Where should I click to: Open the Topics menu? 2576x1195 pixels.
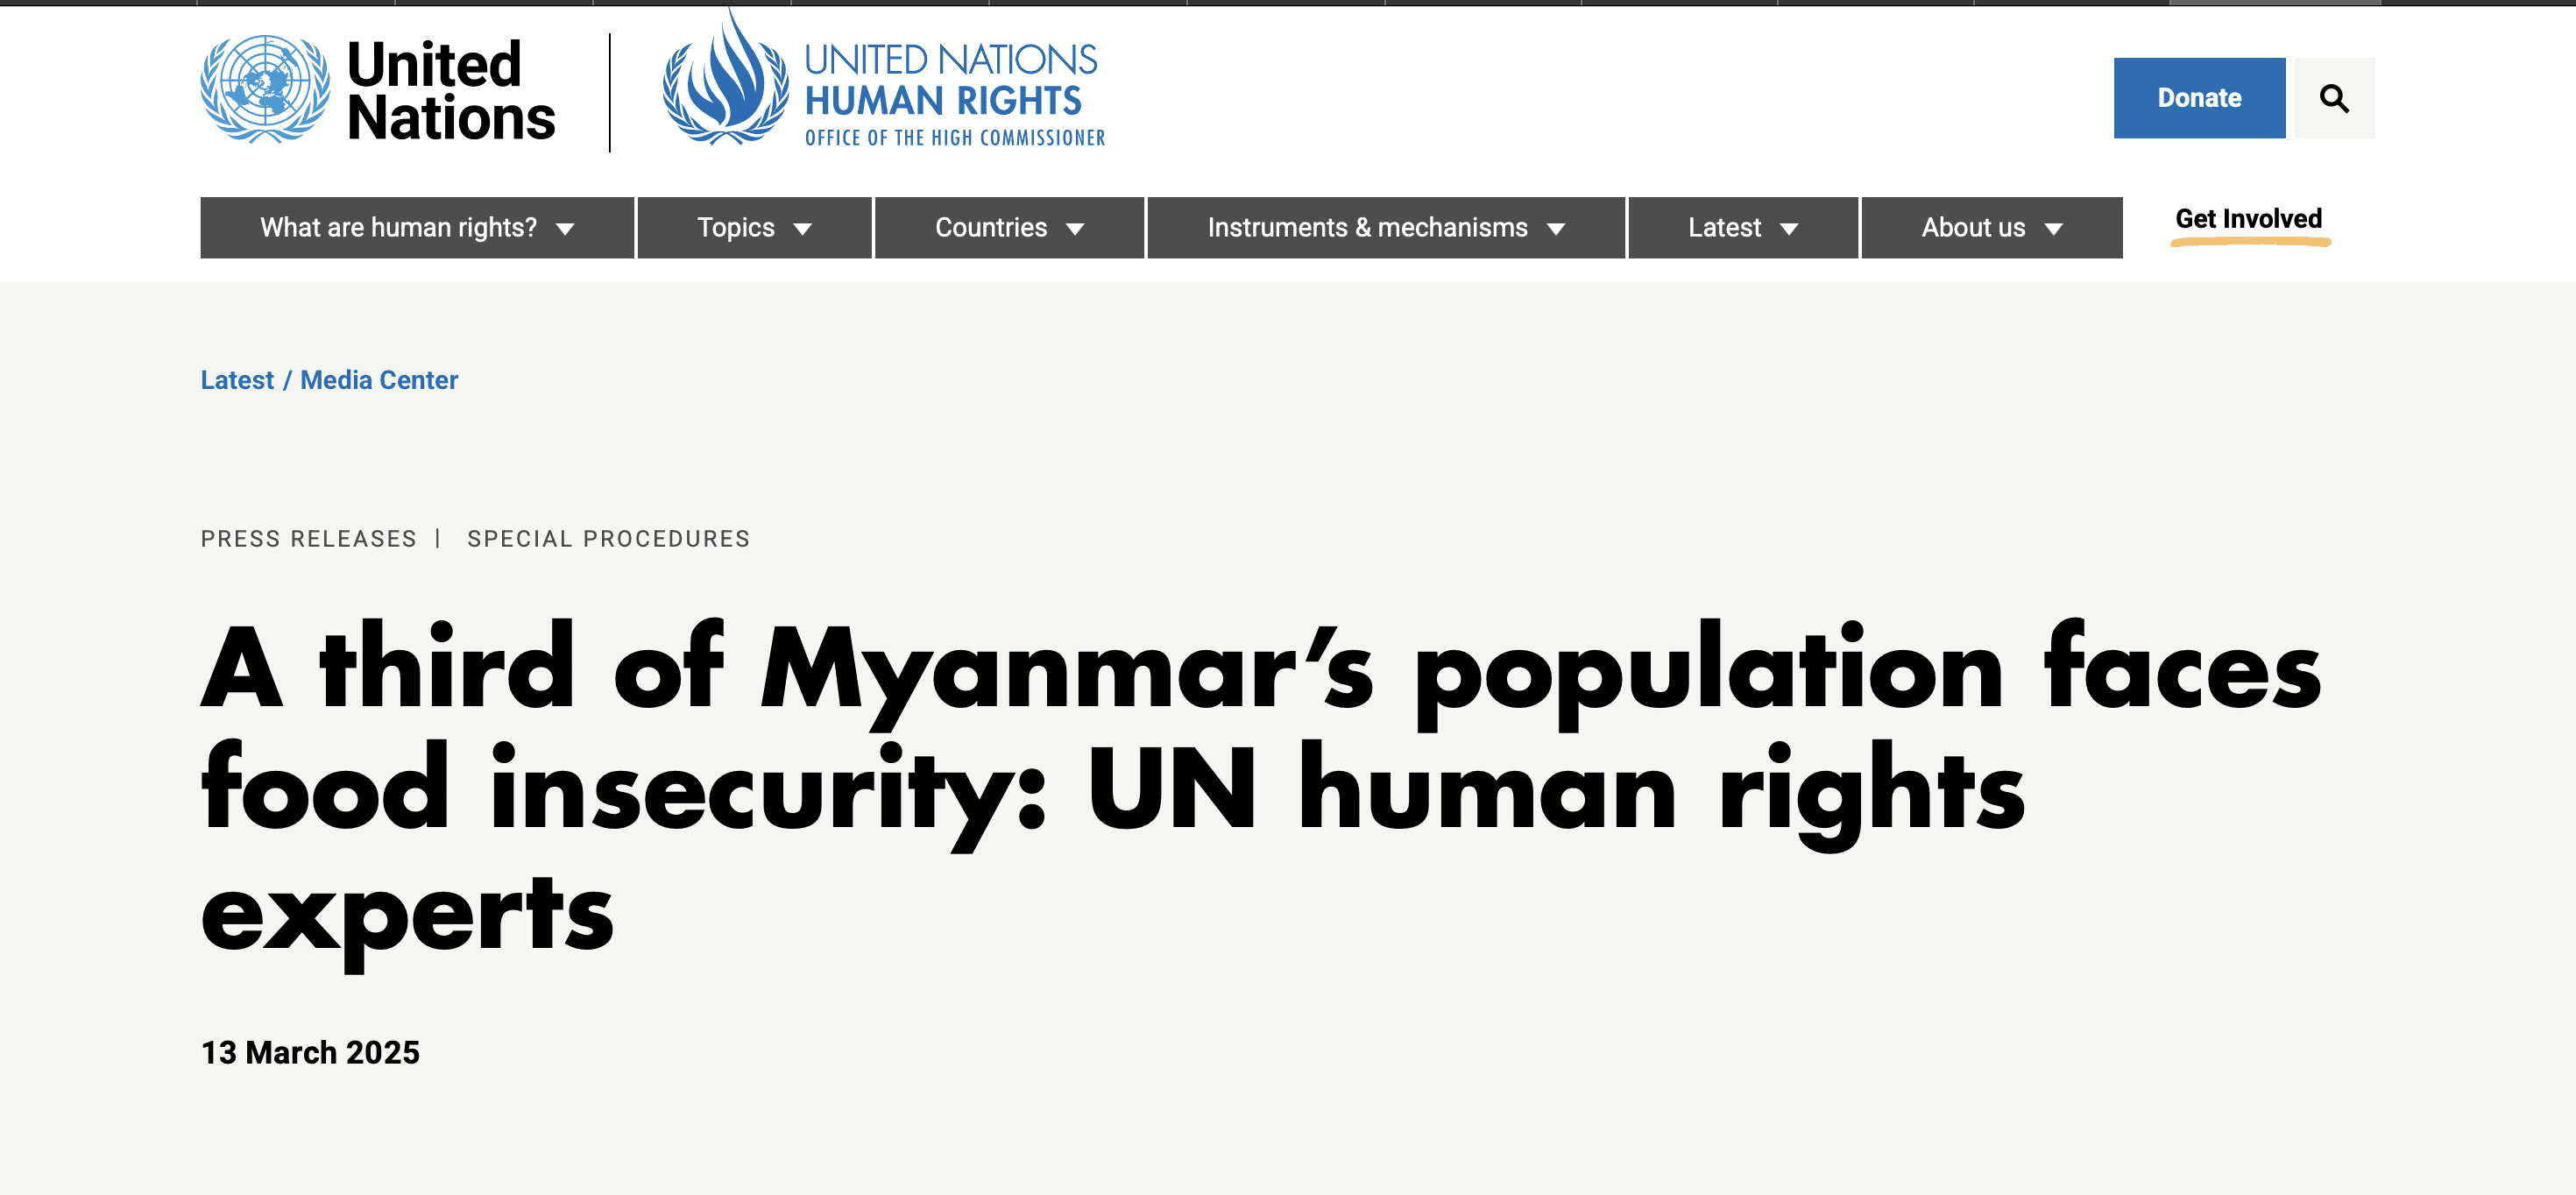coord(755,228)
